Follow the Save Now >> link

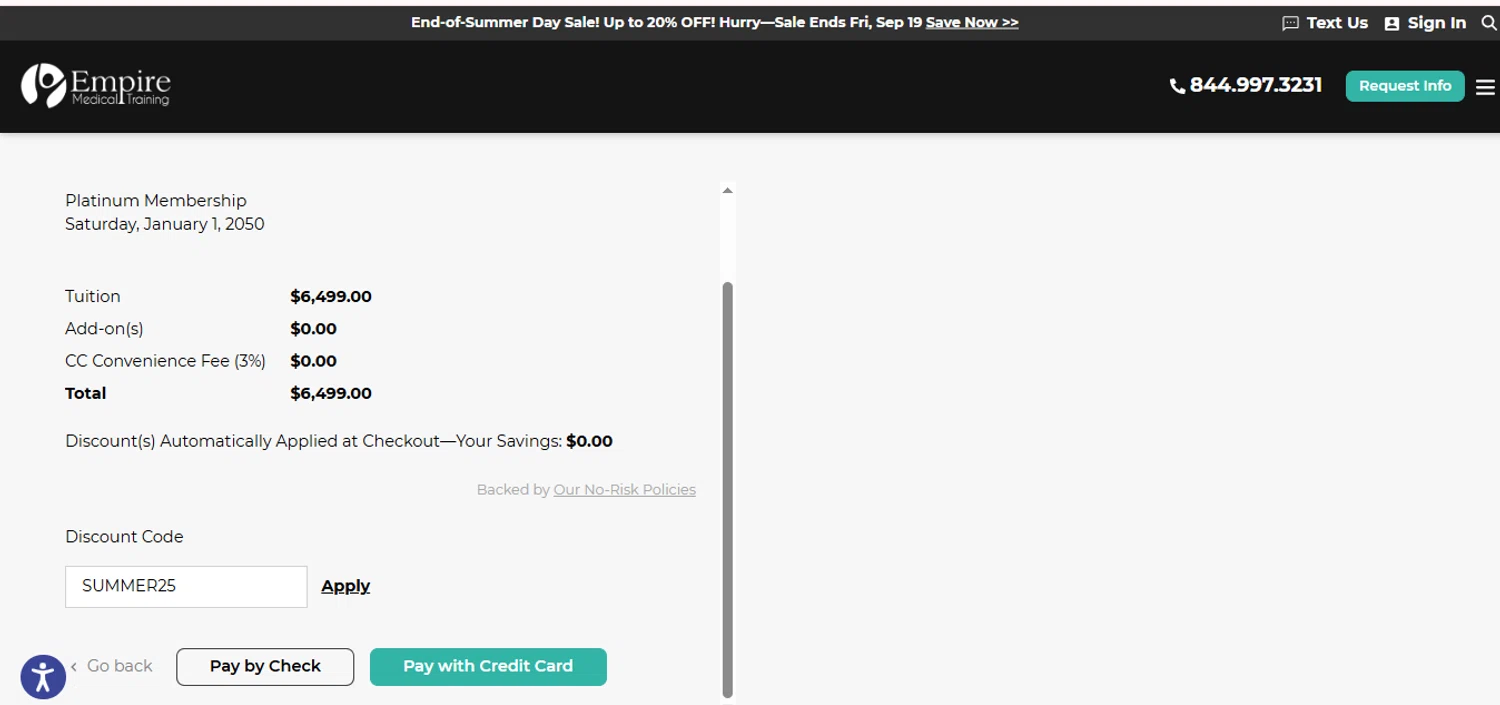[972, 22]
